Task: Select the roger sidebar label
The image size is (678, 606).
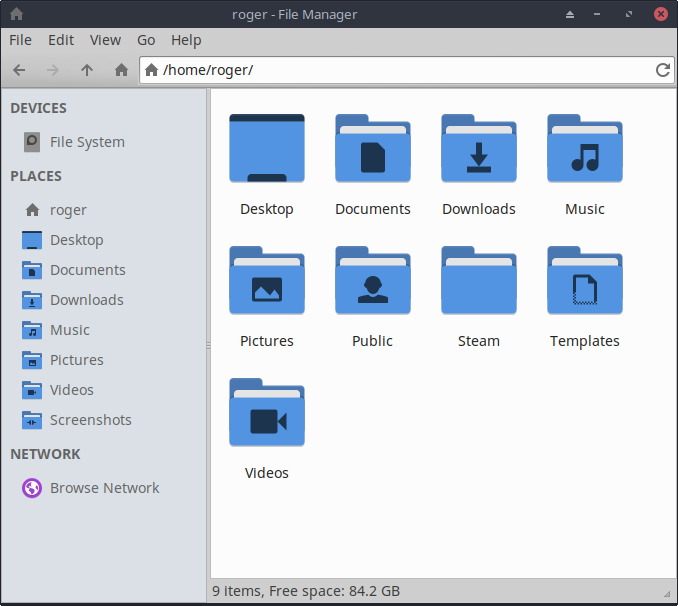Action: (x=68, y=210)
